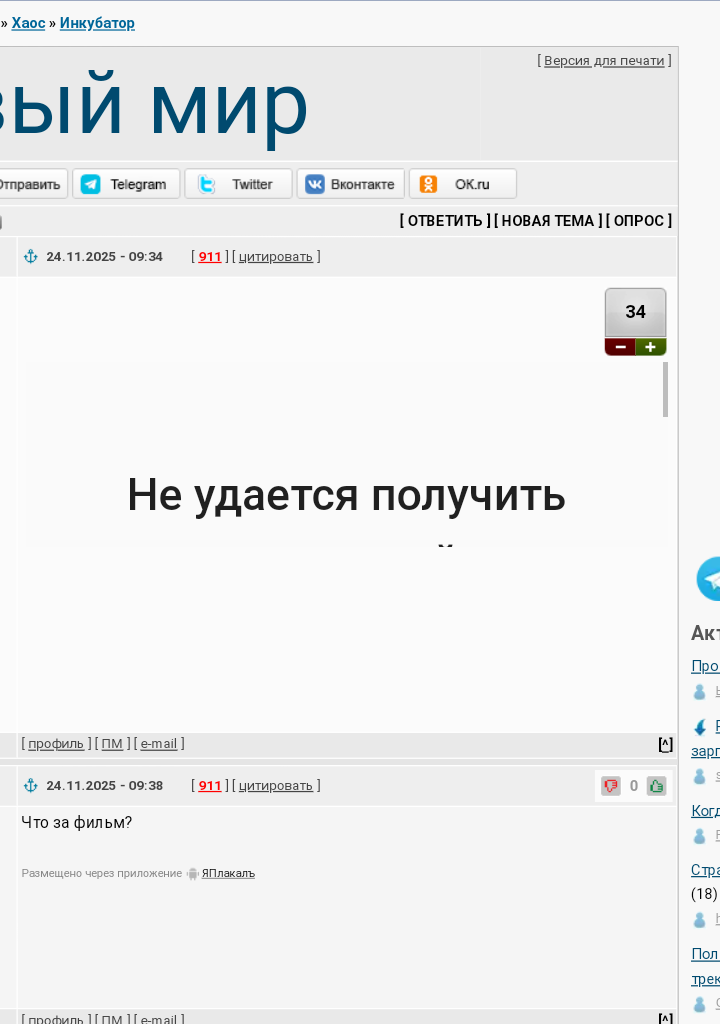Go to the Хаос breadcrumb section
This screenshot has height=1024, width=720.
[28, 23]
